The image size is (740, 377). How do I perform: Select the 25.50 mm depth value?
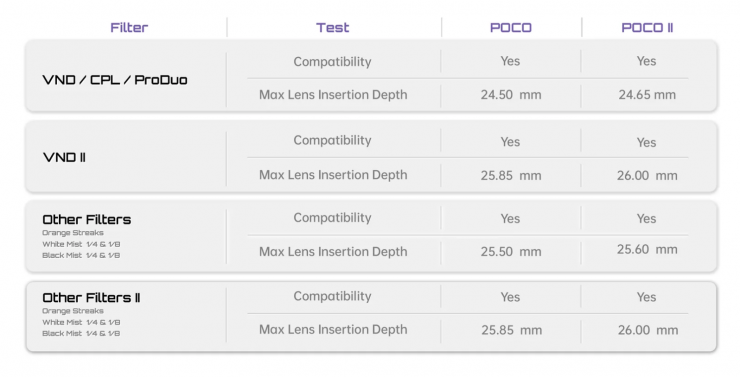(511, 251)
